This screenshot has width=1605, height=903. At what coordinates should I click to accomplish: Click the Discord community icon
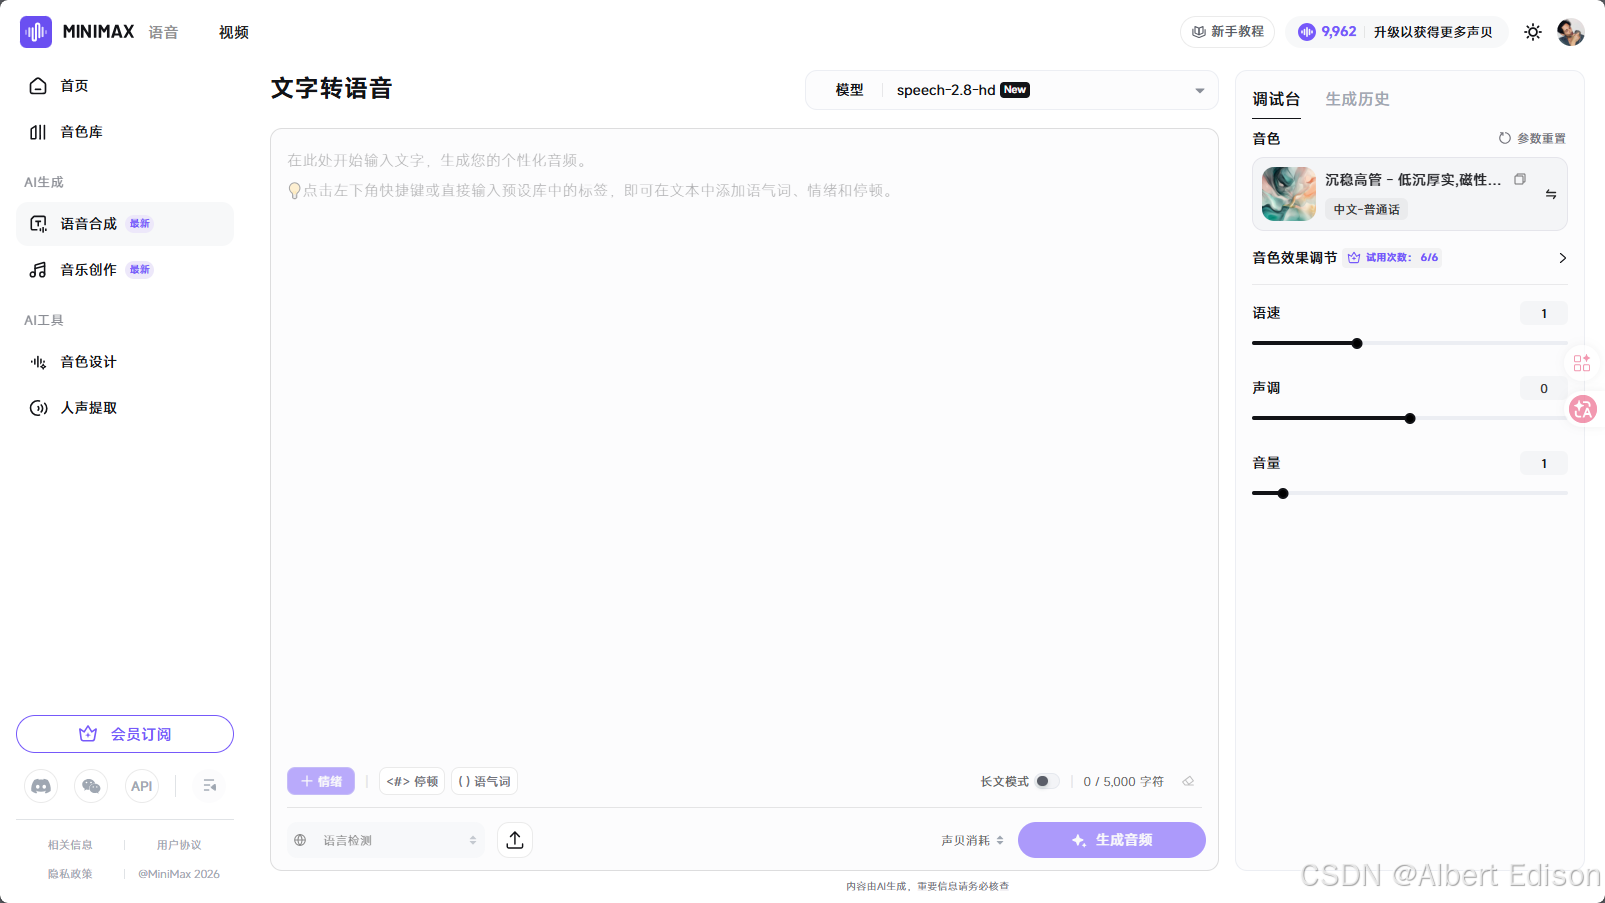[x=40, y=786]
